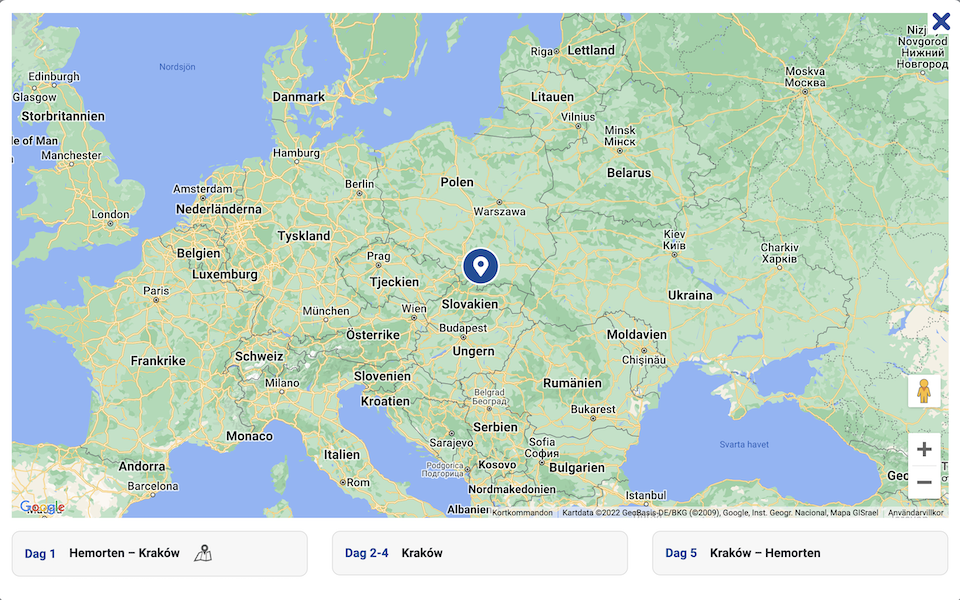Screen dimensions: 960x600
Task: Click the Moldavien country label
Action: point(637,334)
